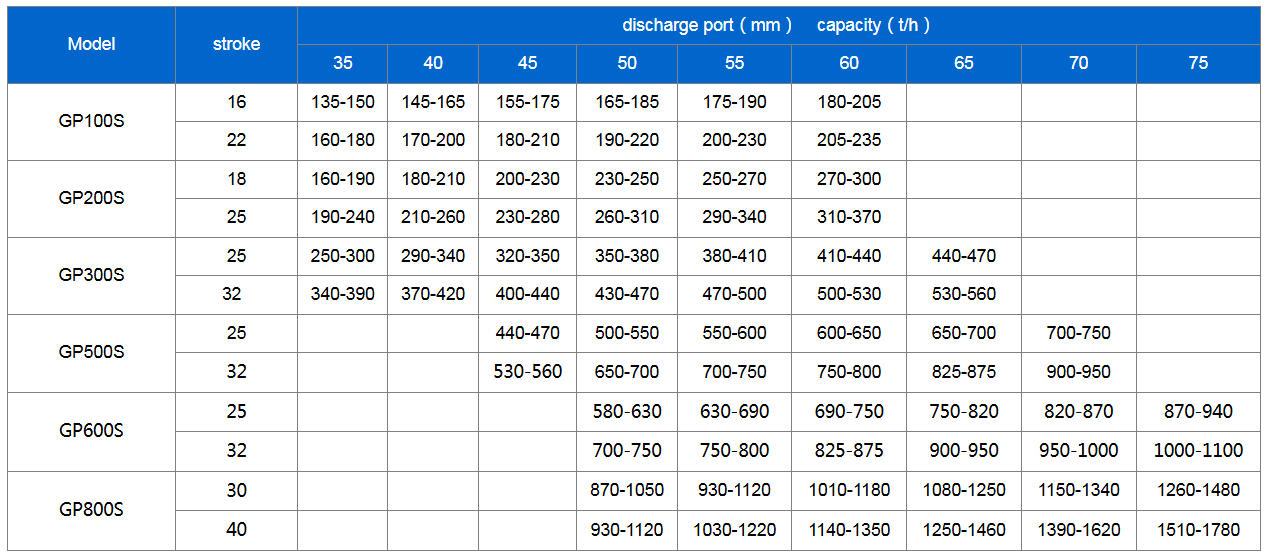The width and height of the screenshot is (1266, 558).
Task: Select the 60 discharge port column header
Action: [848, 63]
